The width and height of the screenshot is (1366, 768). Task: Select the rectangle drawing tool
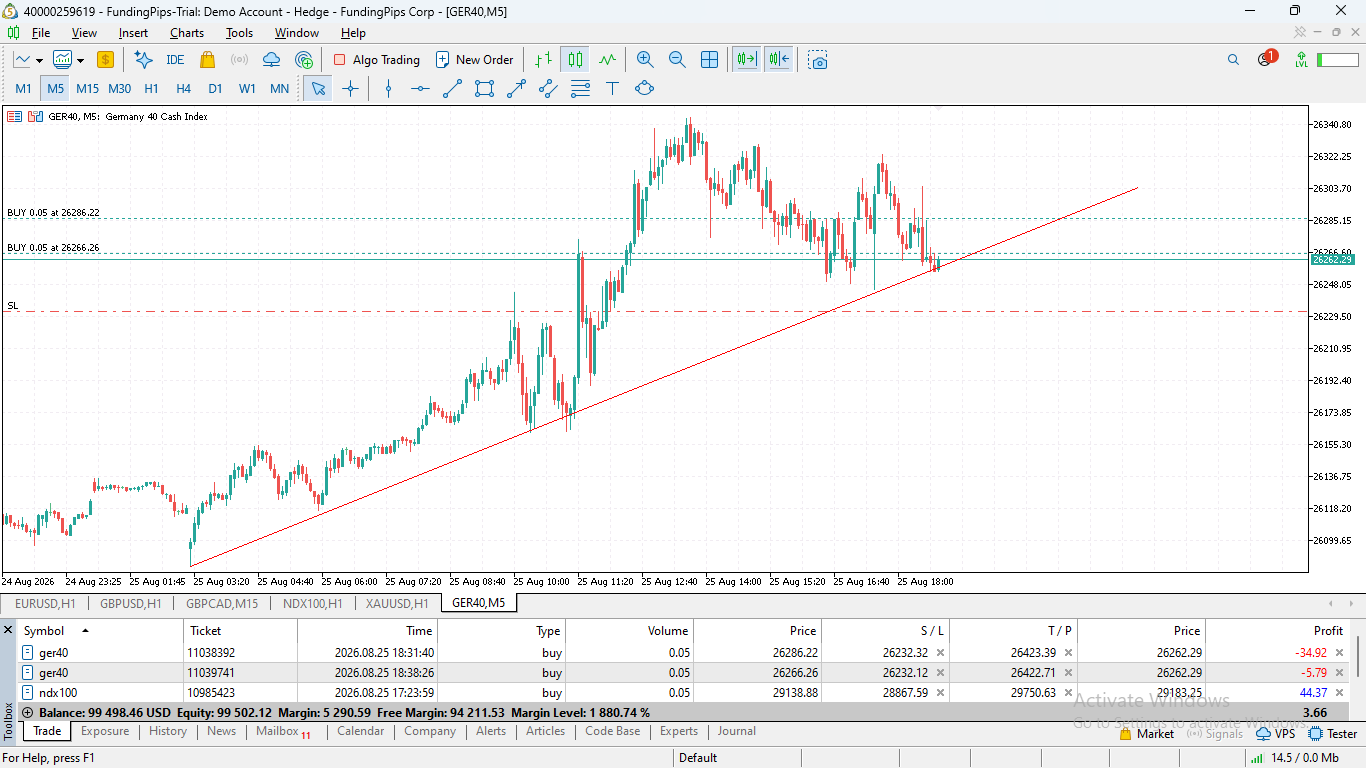(484, 88)
